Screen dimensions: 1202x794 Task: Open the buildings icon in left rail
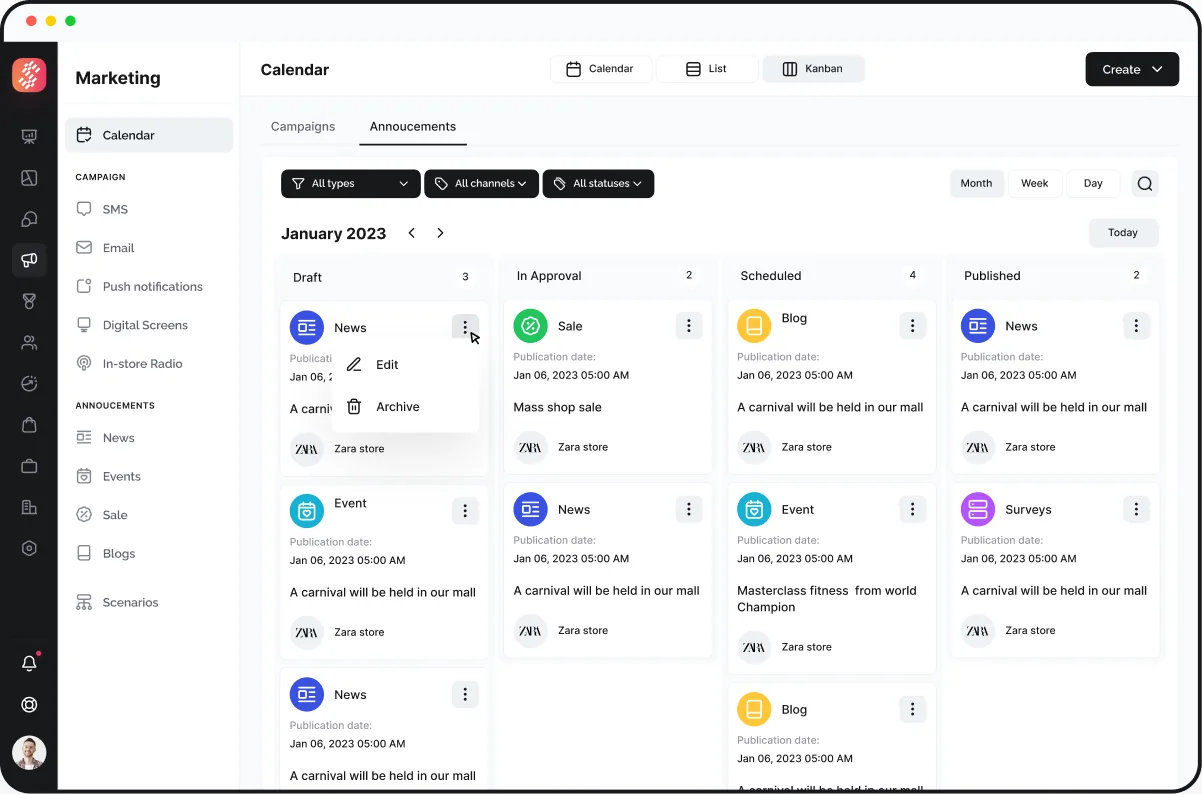(29, 507)
